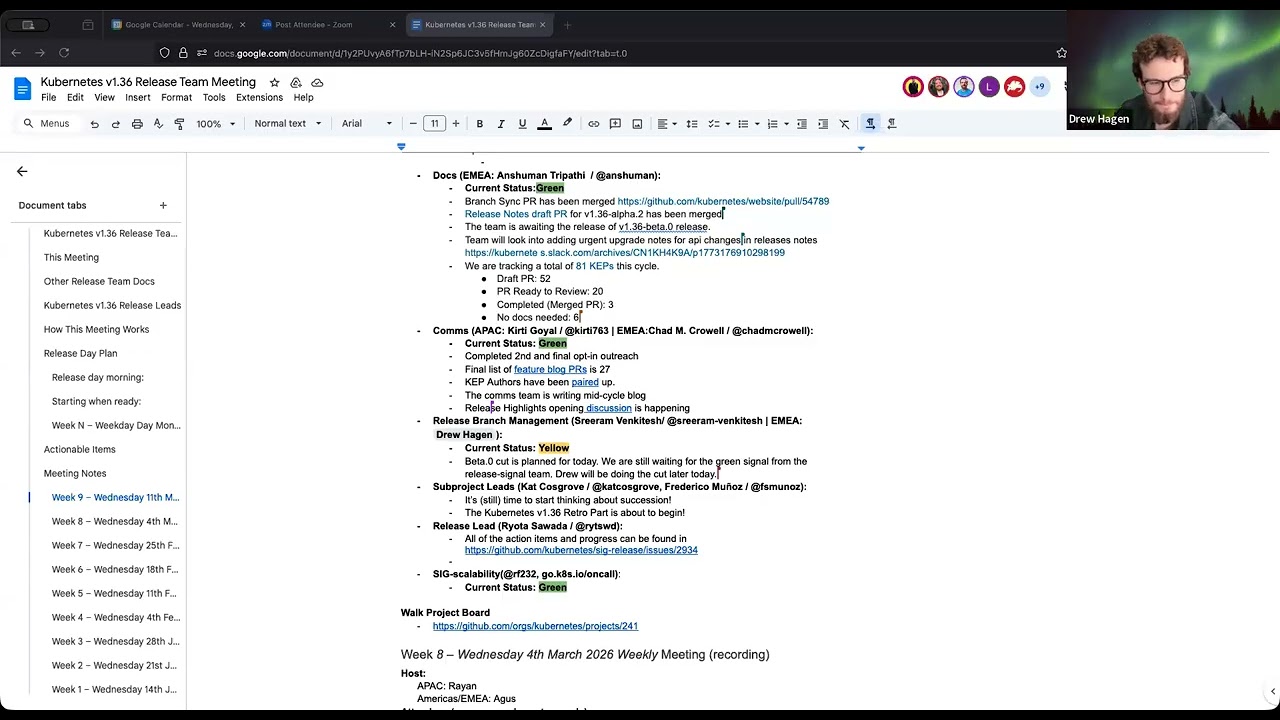
Task: Print the document with printer icon
Action: 137,124
